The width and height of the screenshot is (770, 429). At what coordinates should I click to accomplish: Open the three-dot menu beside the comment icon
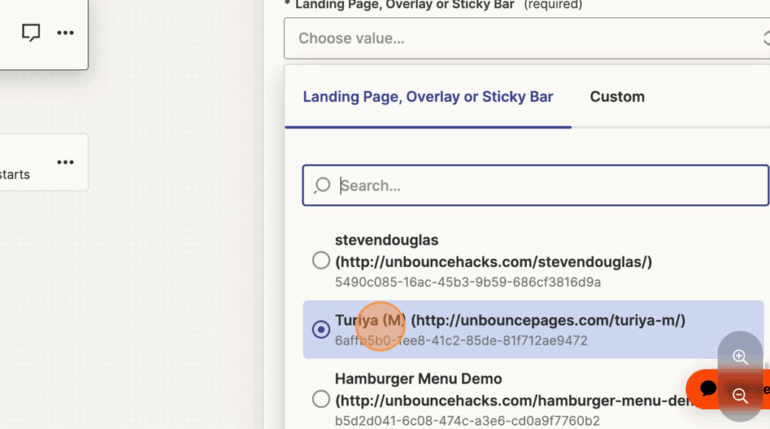[65, 33]
